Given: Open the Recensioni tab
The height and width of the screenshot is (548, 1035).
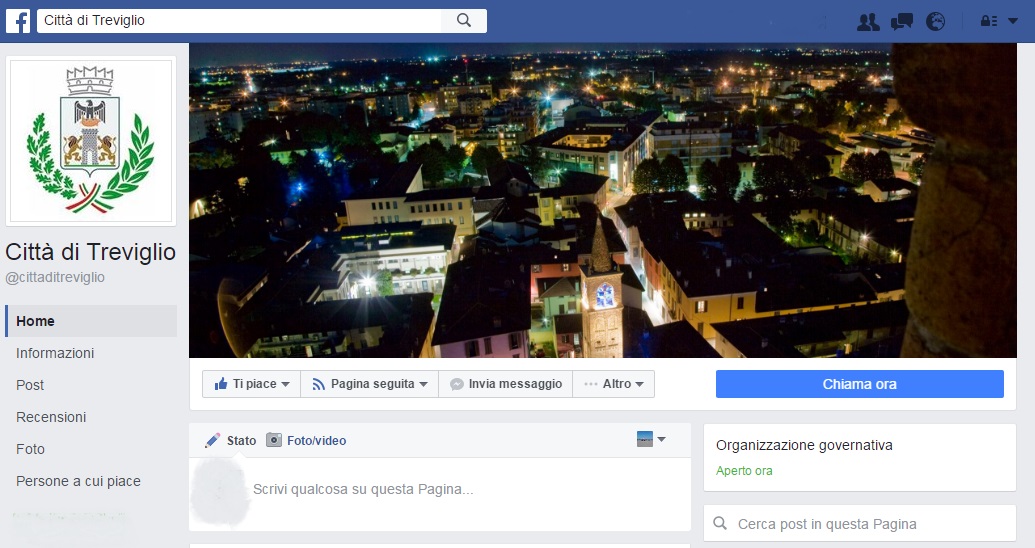Looking at the screenshot, I should (x=51, y=417).
